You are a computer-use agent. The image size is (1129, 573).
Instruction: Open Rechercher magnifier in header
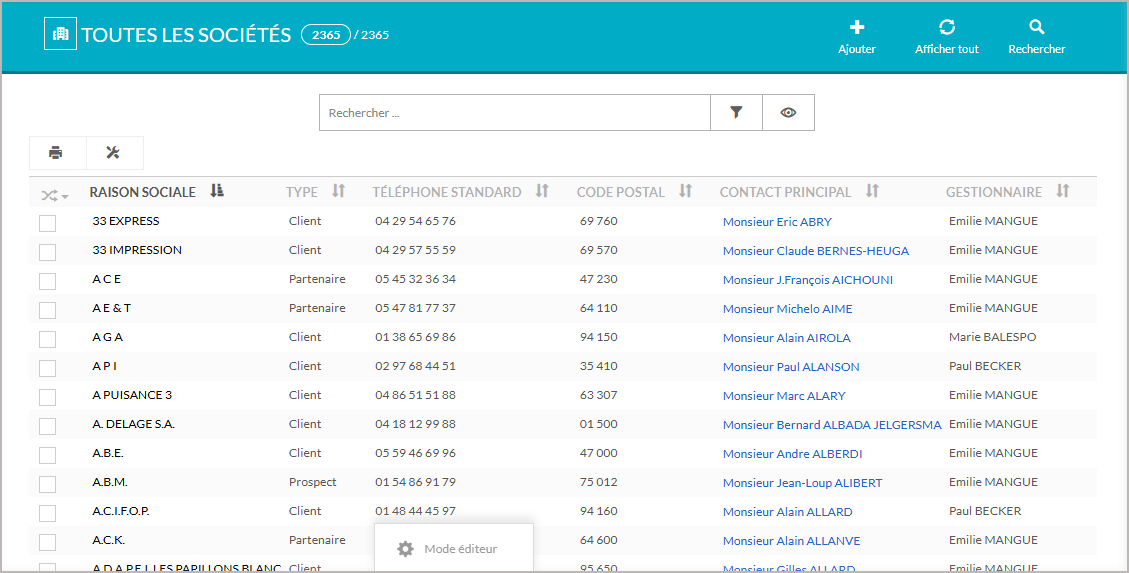click(x=1036, y=28)
